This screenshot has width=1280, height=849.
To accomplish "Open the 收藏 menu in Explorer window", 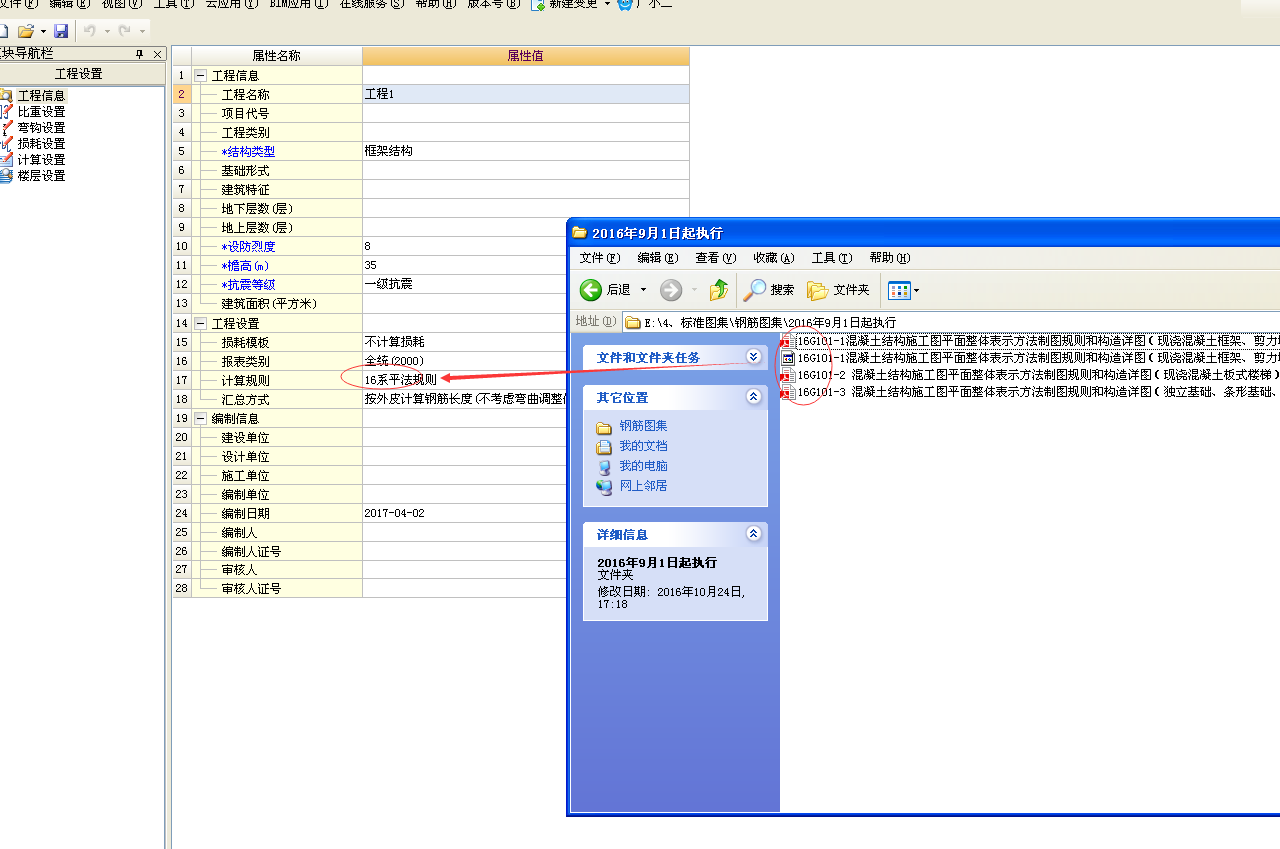I will tap(773, 258).
